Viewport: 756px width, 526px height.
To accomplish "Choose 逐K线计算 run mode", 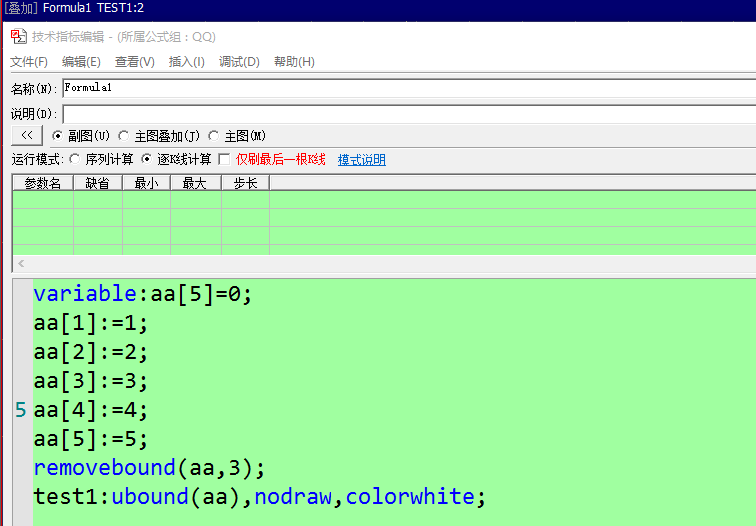I will (x=147, y=160).
